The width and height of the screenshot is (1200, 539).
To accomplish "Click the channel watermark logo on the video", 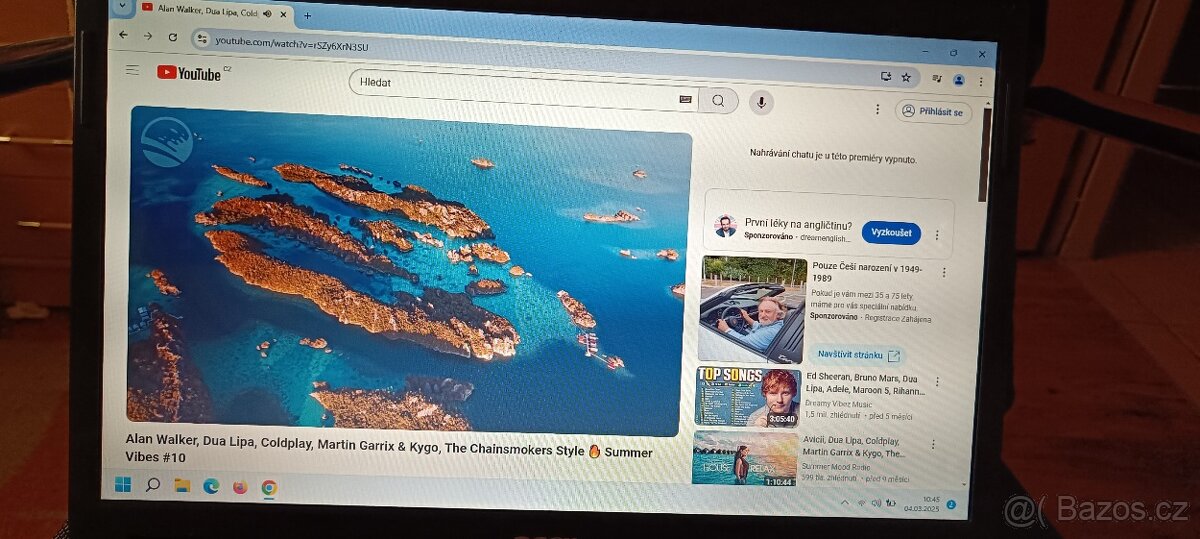I will [x=166, y=142].
